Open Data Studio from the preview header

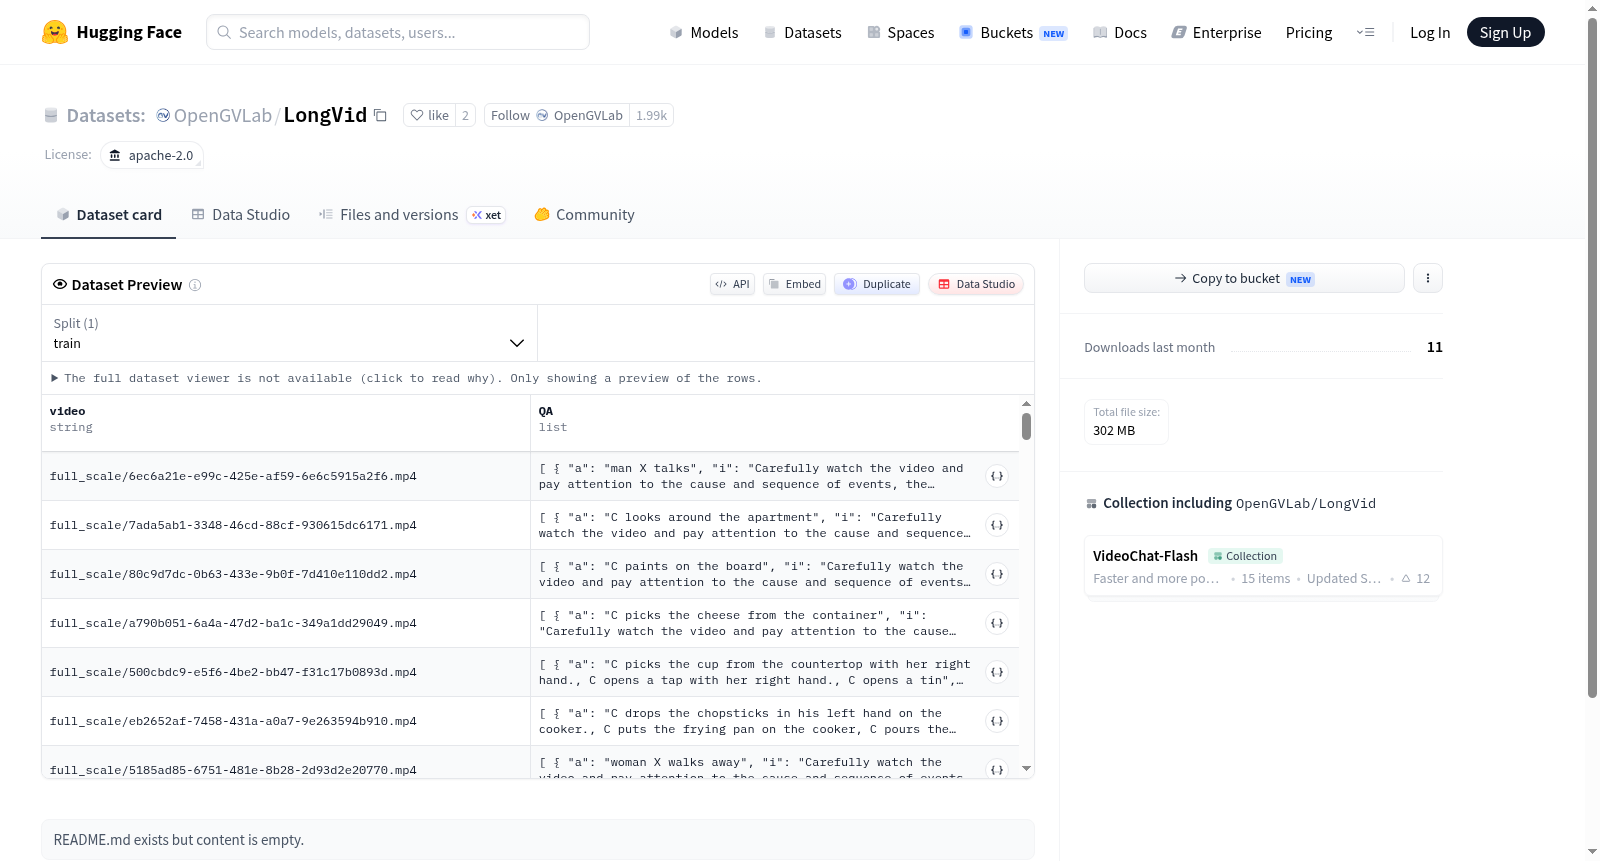tap(976, 284)
